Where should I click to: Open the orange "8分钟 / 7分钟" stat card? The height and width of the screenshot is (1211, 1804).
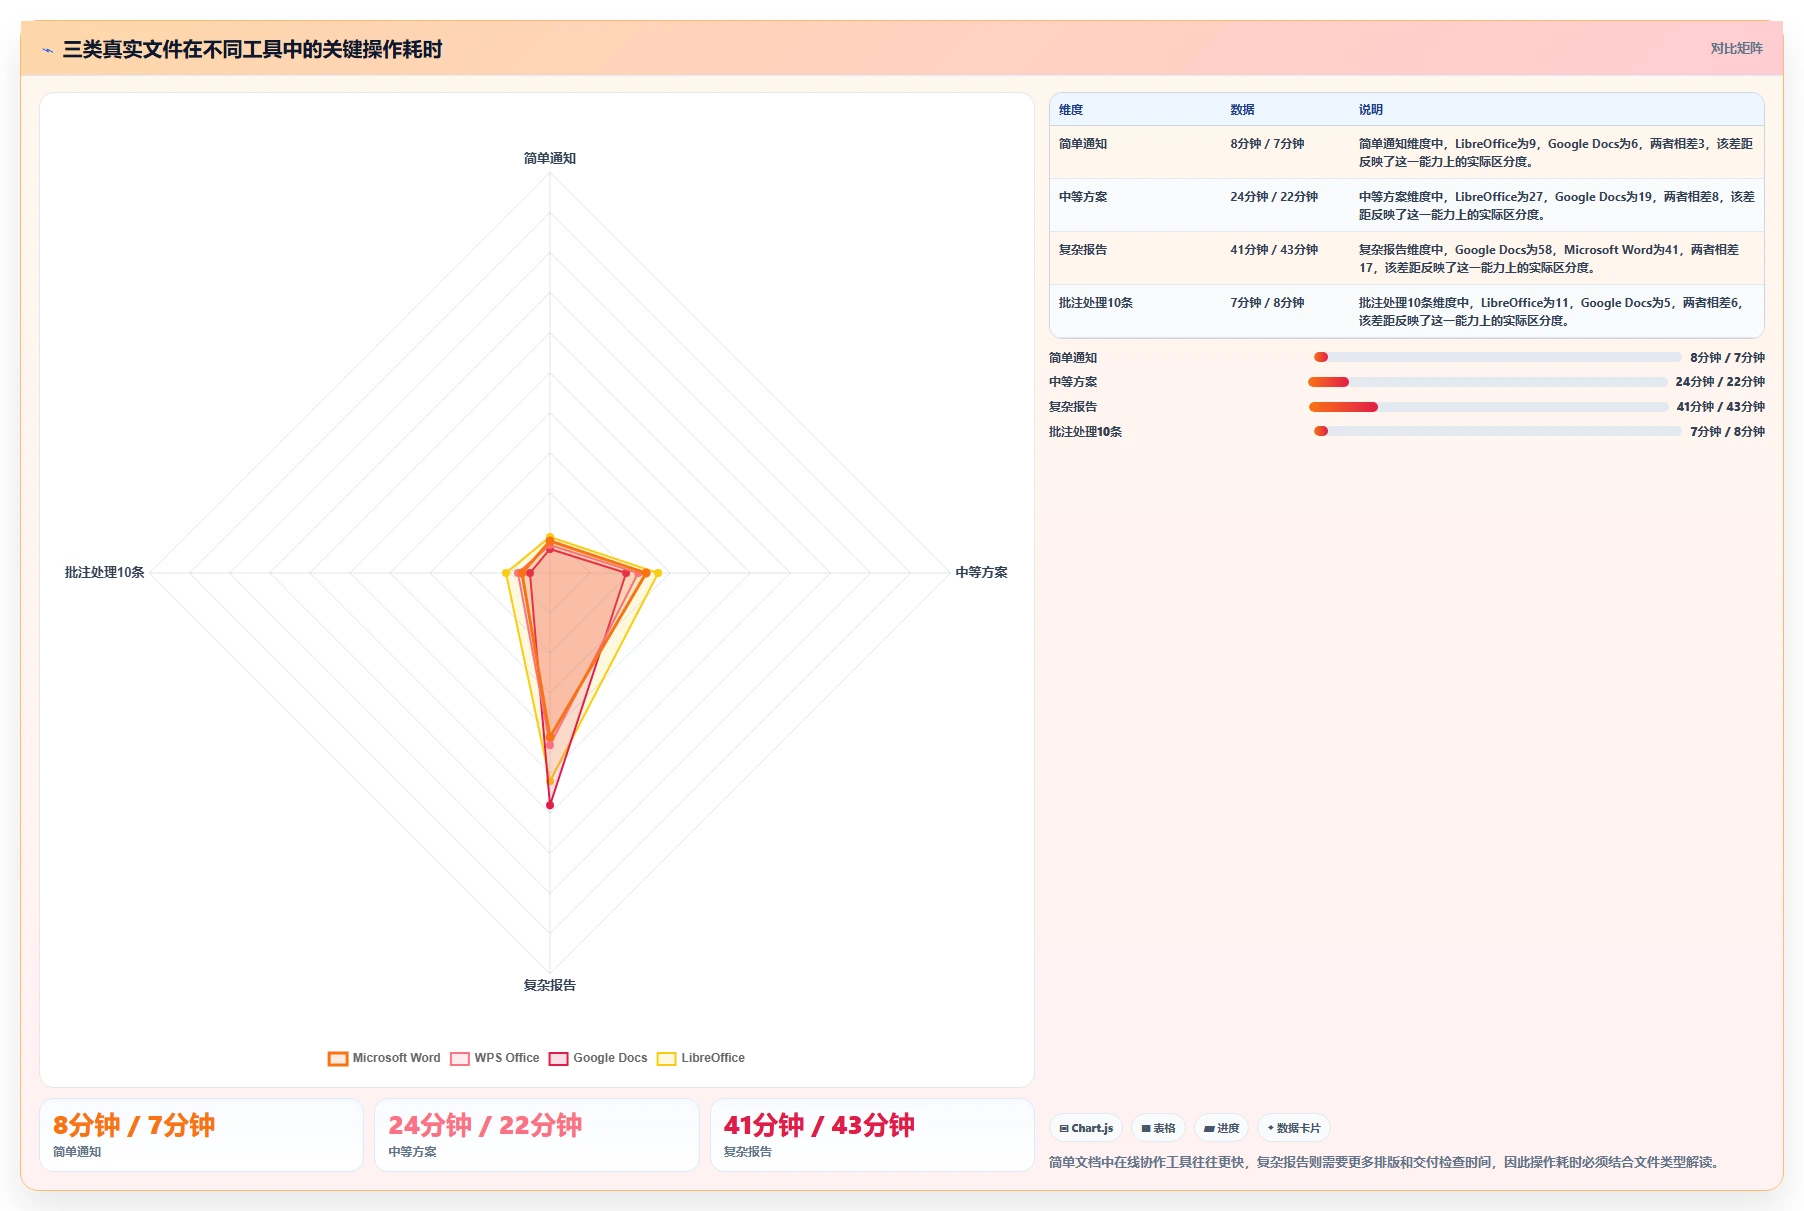(x=201, y=1135)
